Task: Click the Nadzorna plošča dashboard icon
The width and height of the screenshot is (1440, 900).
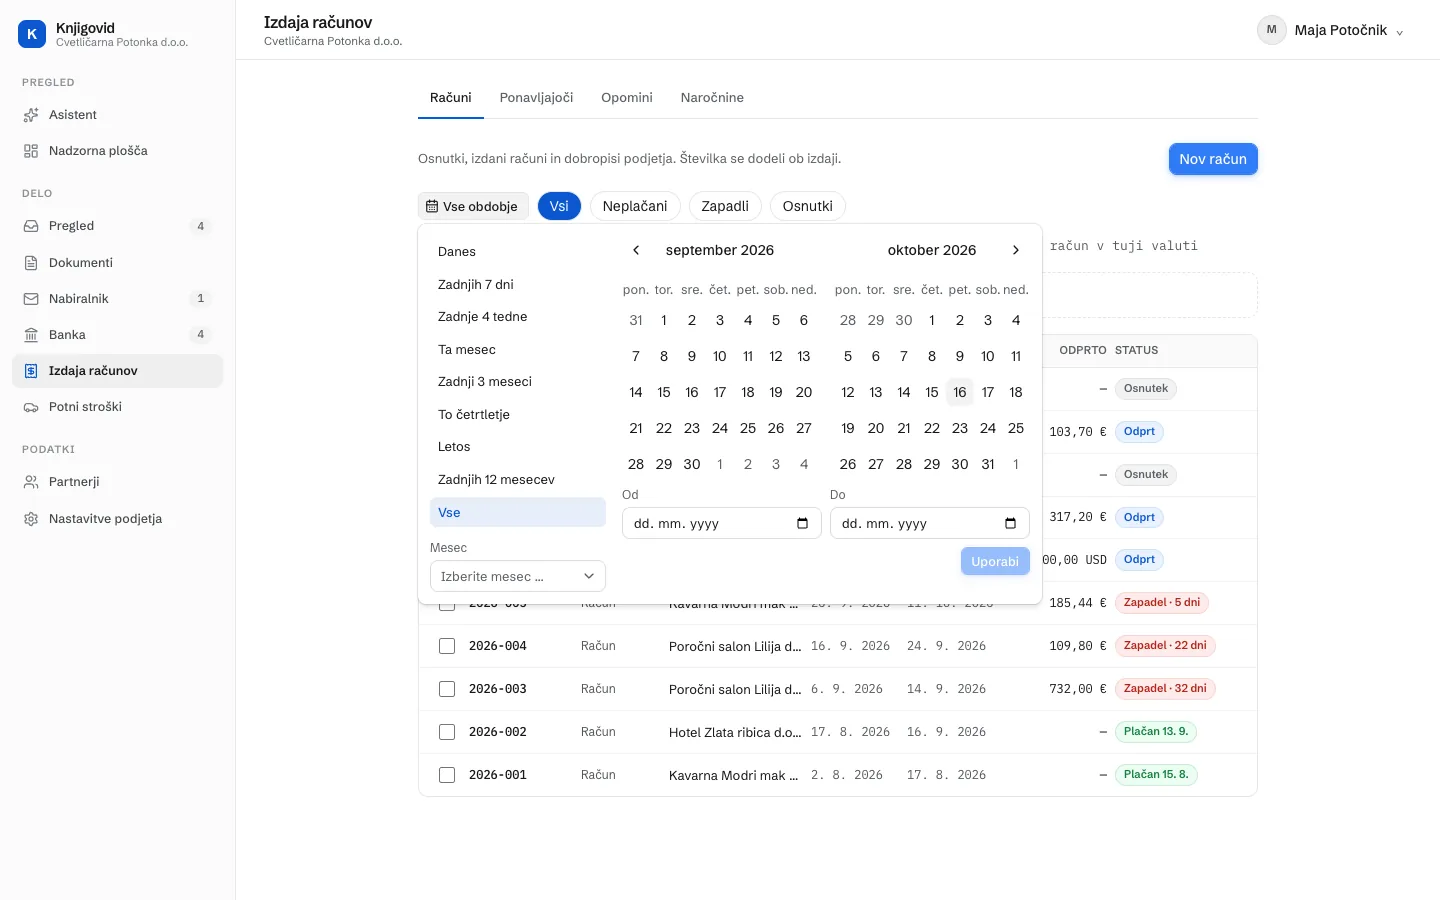Action: (x=31, y=151)
